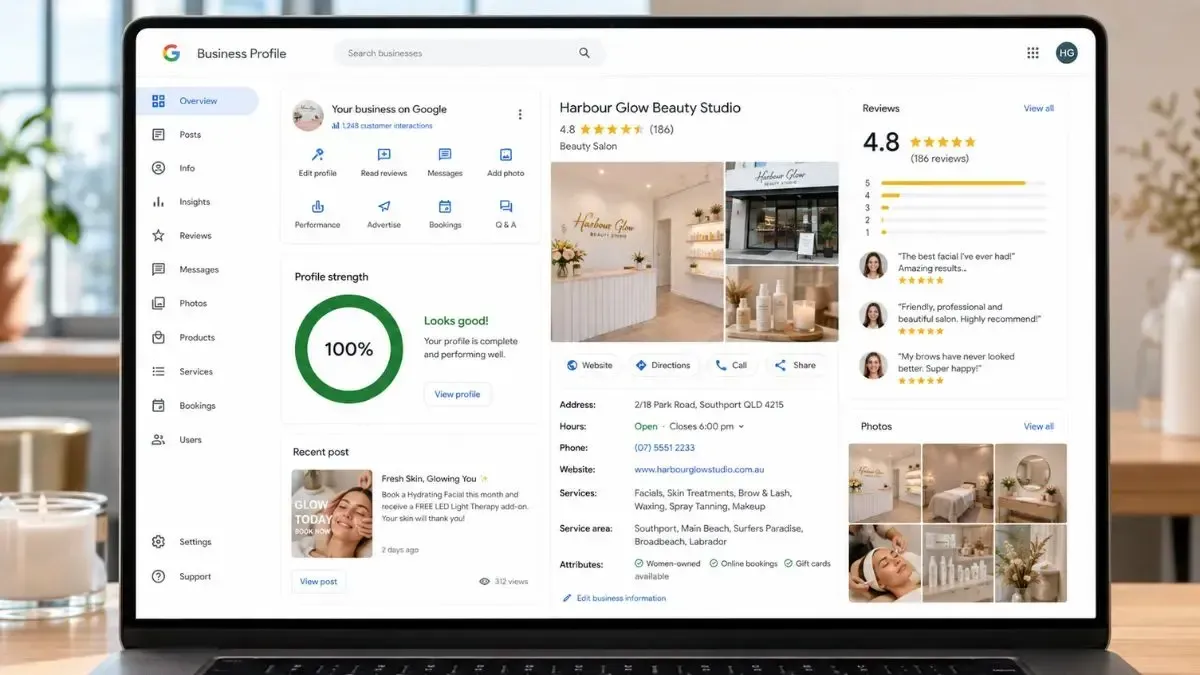Image resolution: width=1200 pixels, height=675 pixels.
Task: Click the Messages quick action icon
Action: (x=445, y=155)
